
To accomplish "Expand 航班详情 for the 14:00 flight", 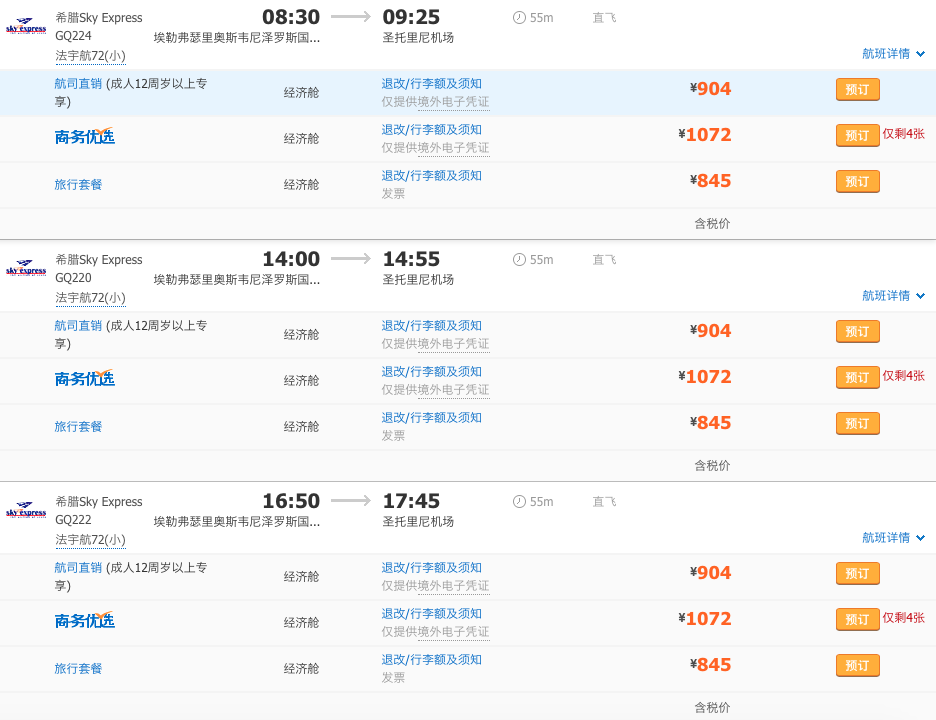I will coord(893,296).
